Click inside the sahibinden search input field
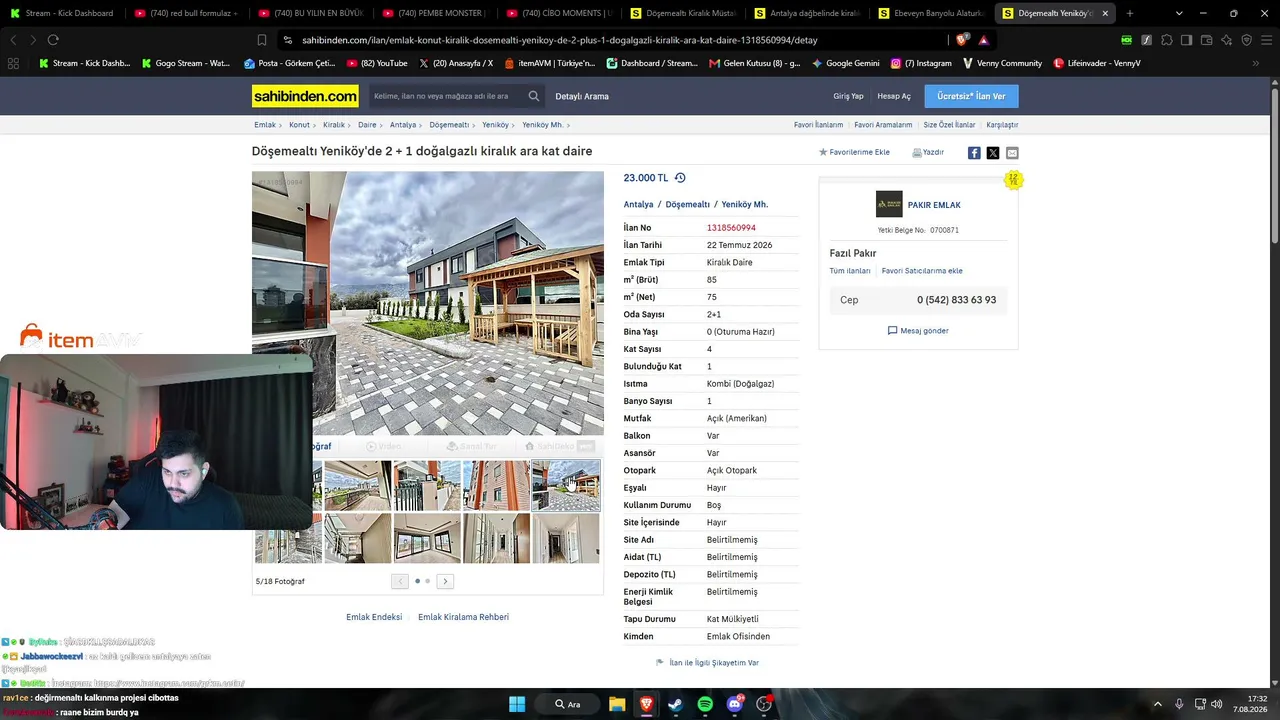Image resolution: width=1280 pixels, height=720 pixels. tap(446, 96)
